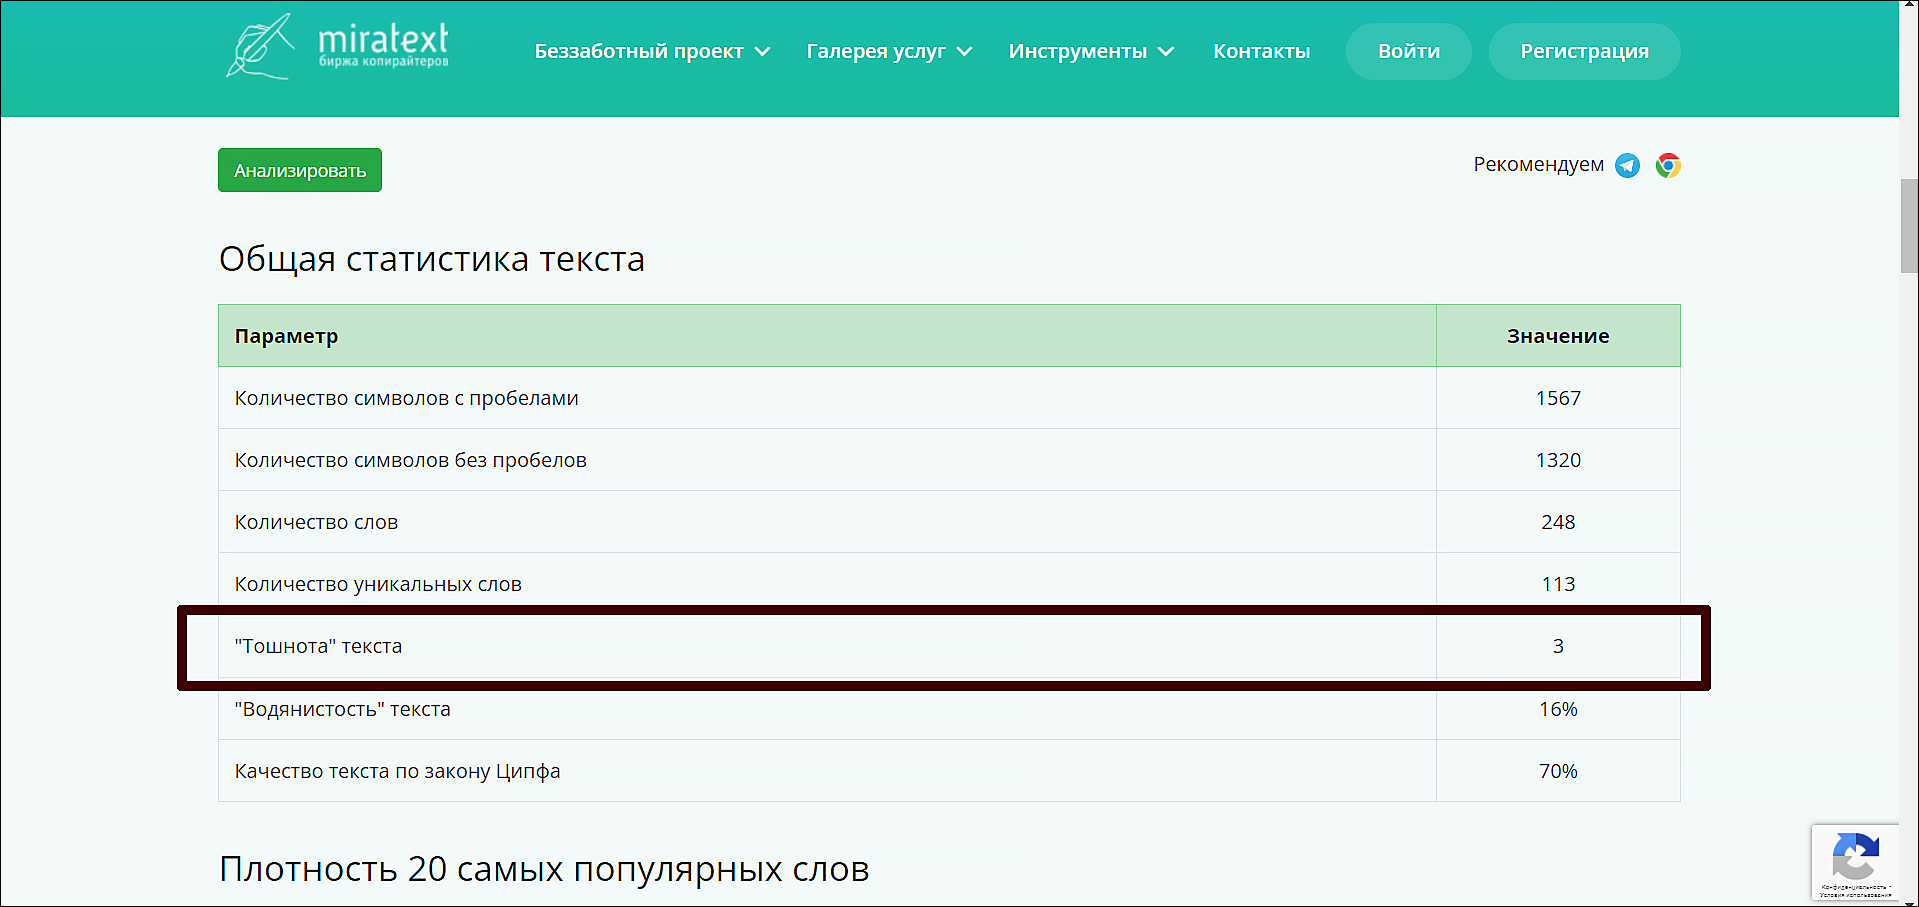Select the value 248
This screenshot has width=1919, height=907.
pos(1558,522)
